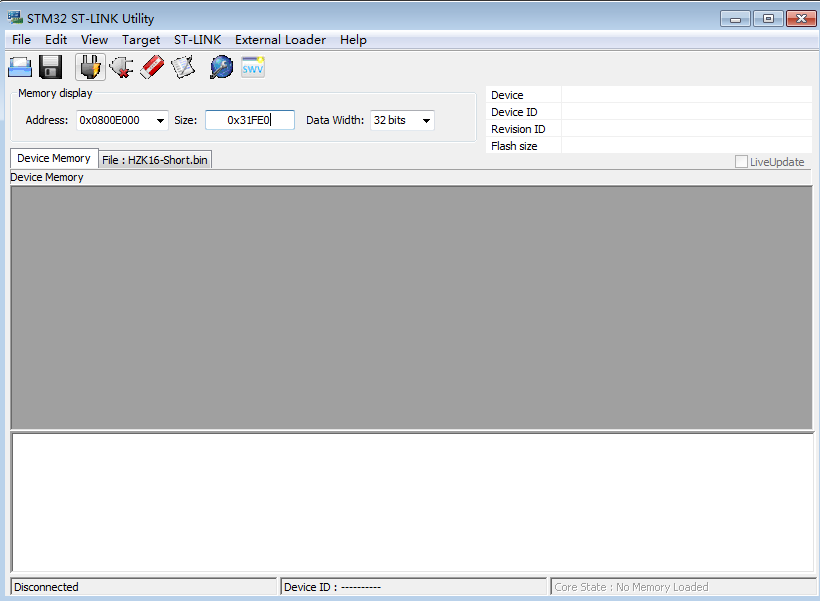This screenshot has width=820, height=601.
Task: Open the External Loader menu
Action: [280, 40]
